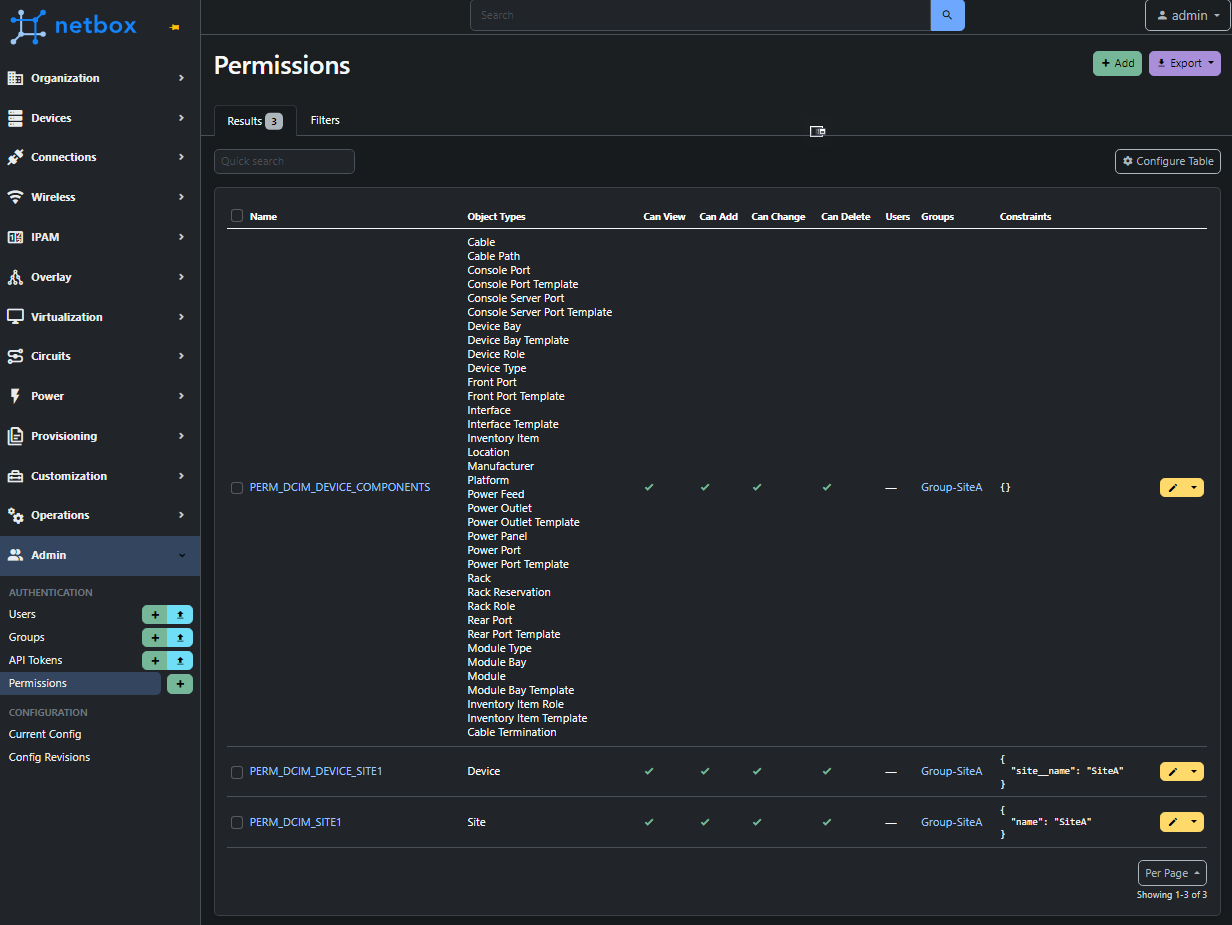1232x925 pixels.
Task: Open the Per Page dropdown
Action: (1171, 872)
